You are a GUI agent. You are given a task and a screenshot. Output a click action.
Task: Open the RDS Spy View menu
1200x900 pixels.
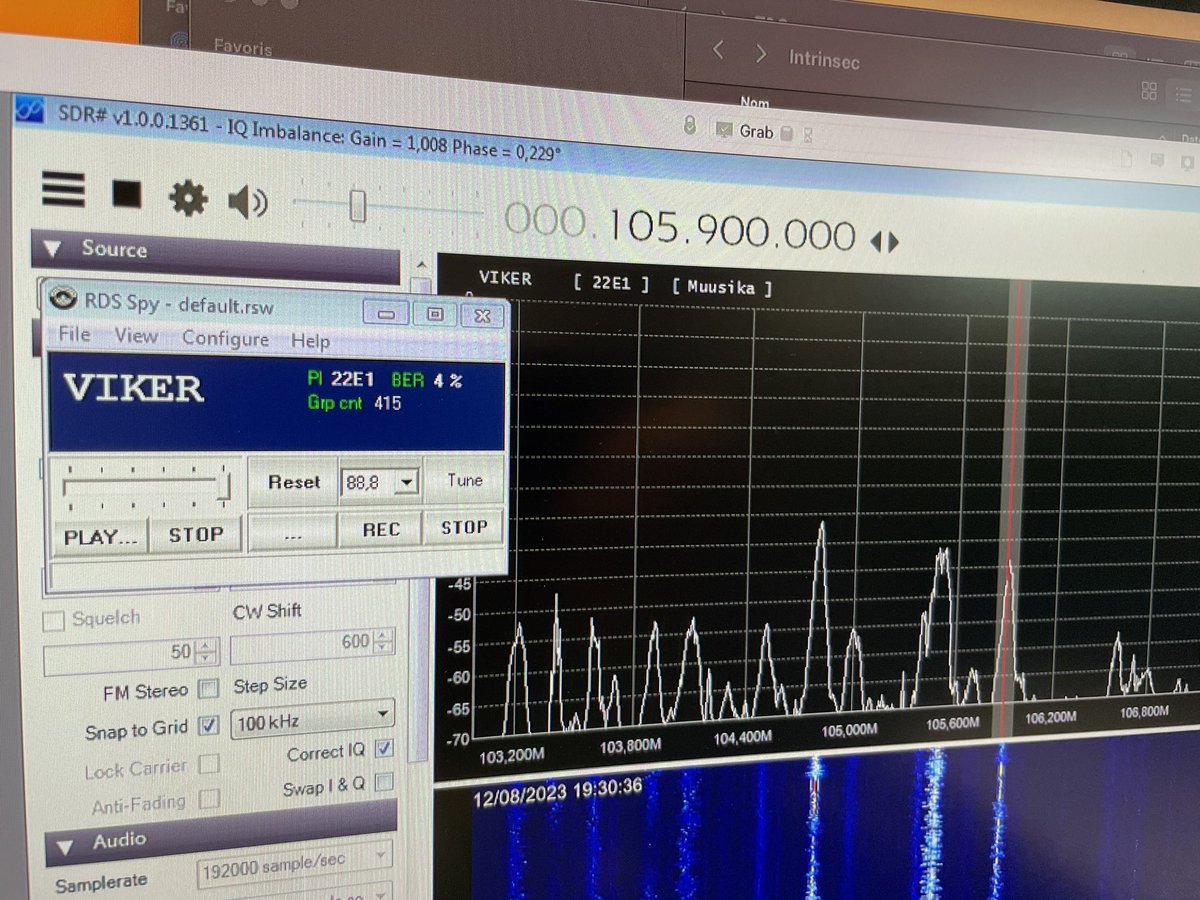pos(136,336)
